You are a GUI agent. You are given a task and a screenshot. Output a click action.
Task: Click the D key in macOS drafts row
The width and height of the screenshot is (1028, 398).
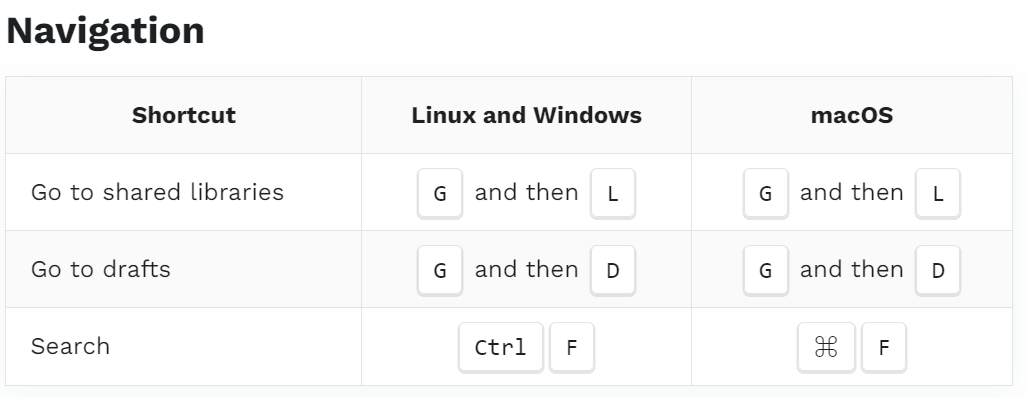tap(938, 270)
